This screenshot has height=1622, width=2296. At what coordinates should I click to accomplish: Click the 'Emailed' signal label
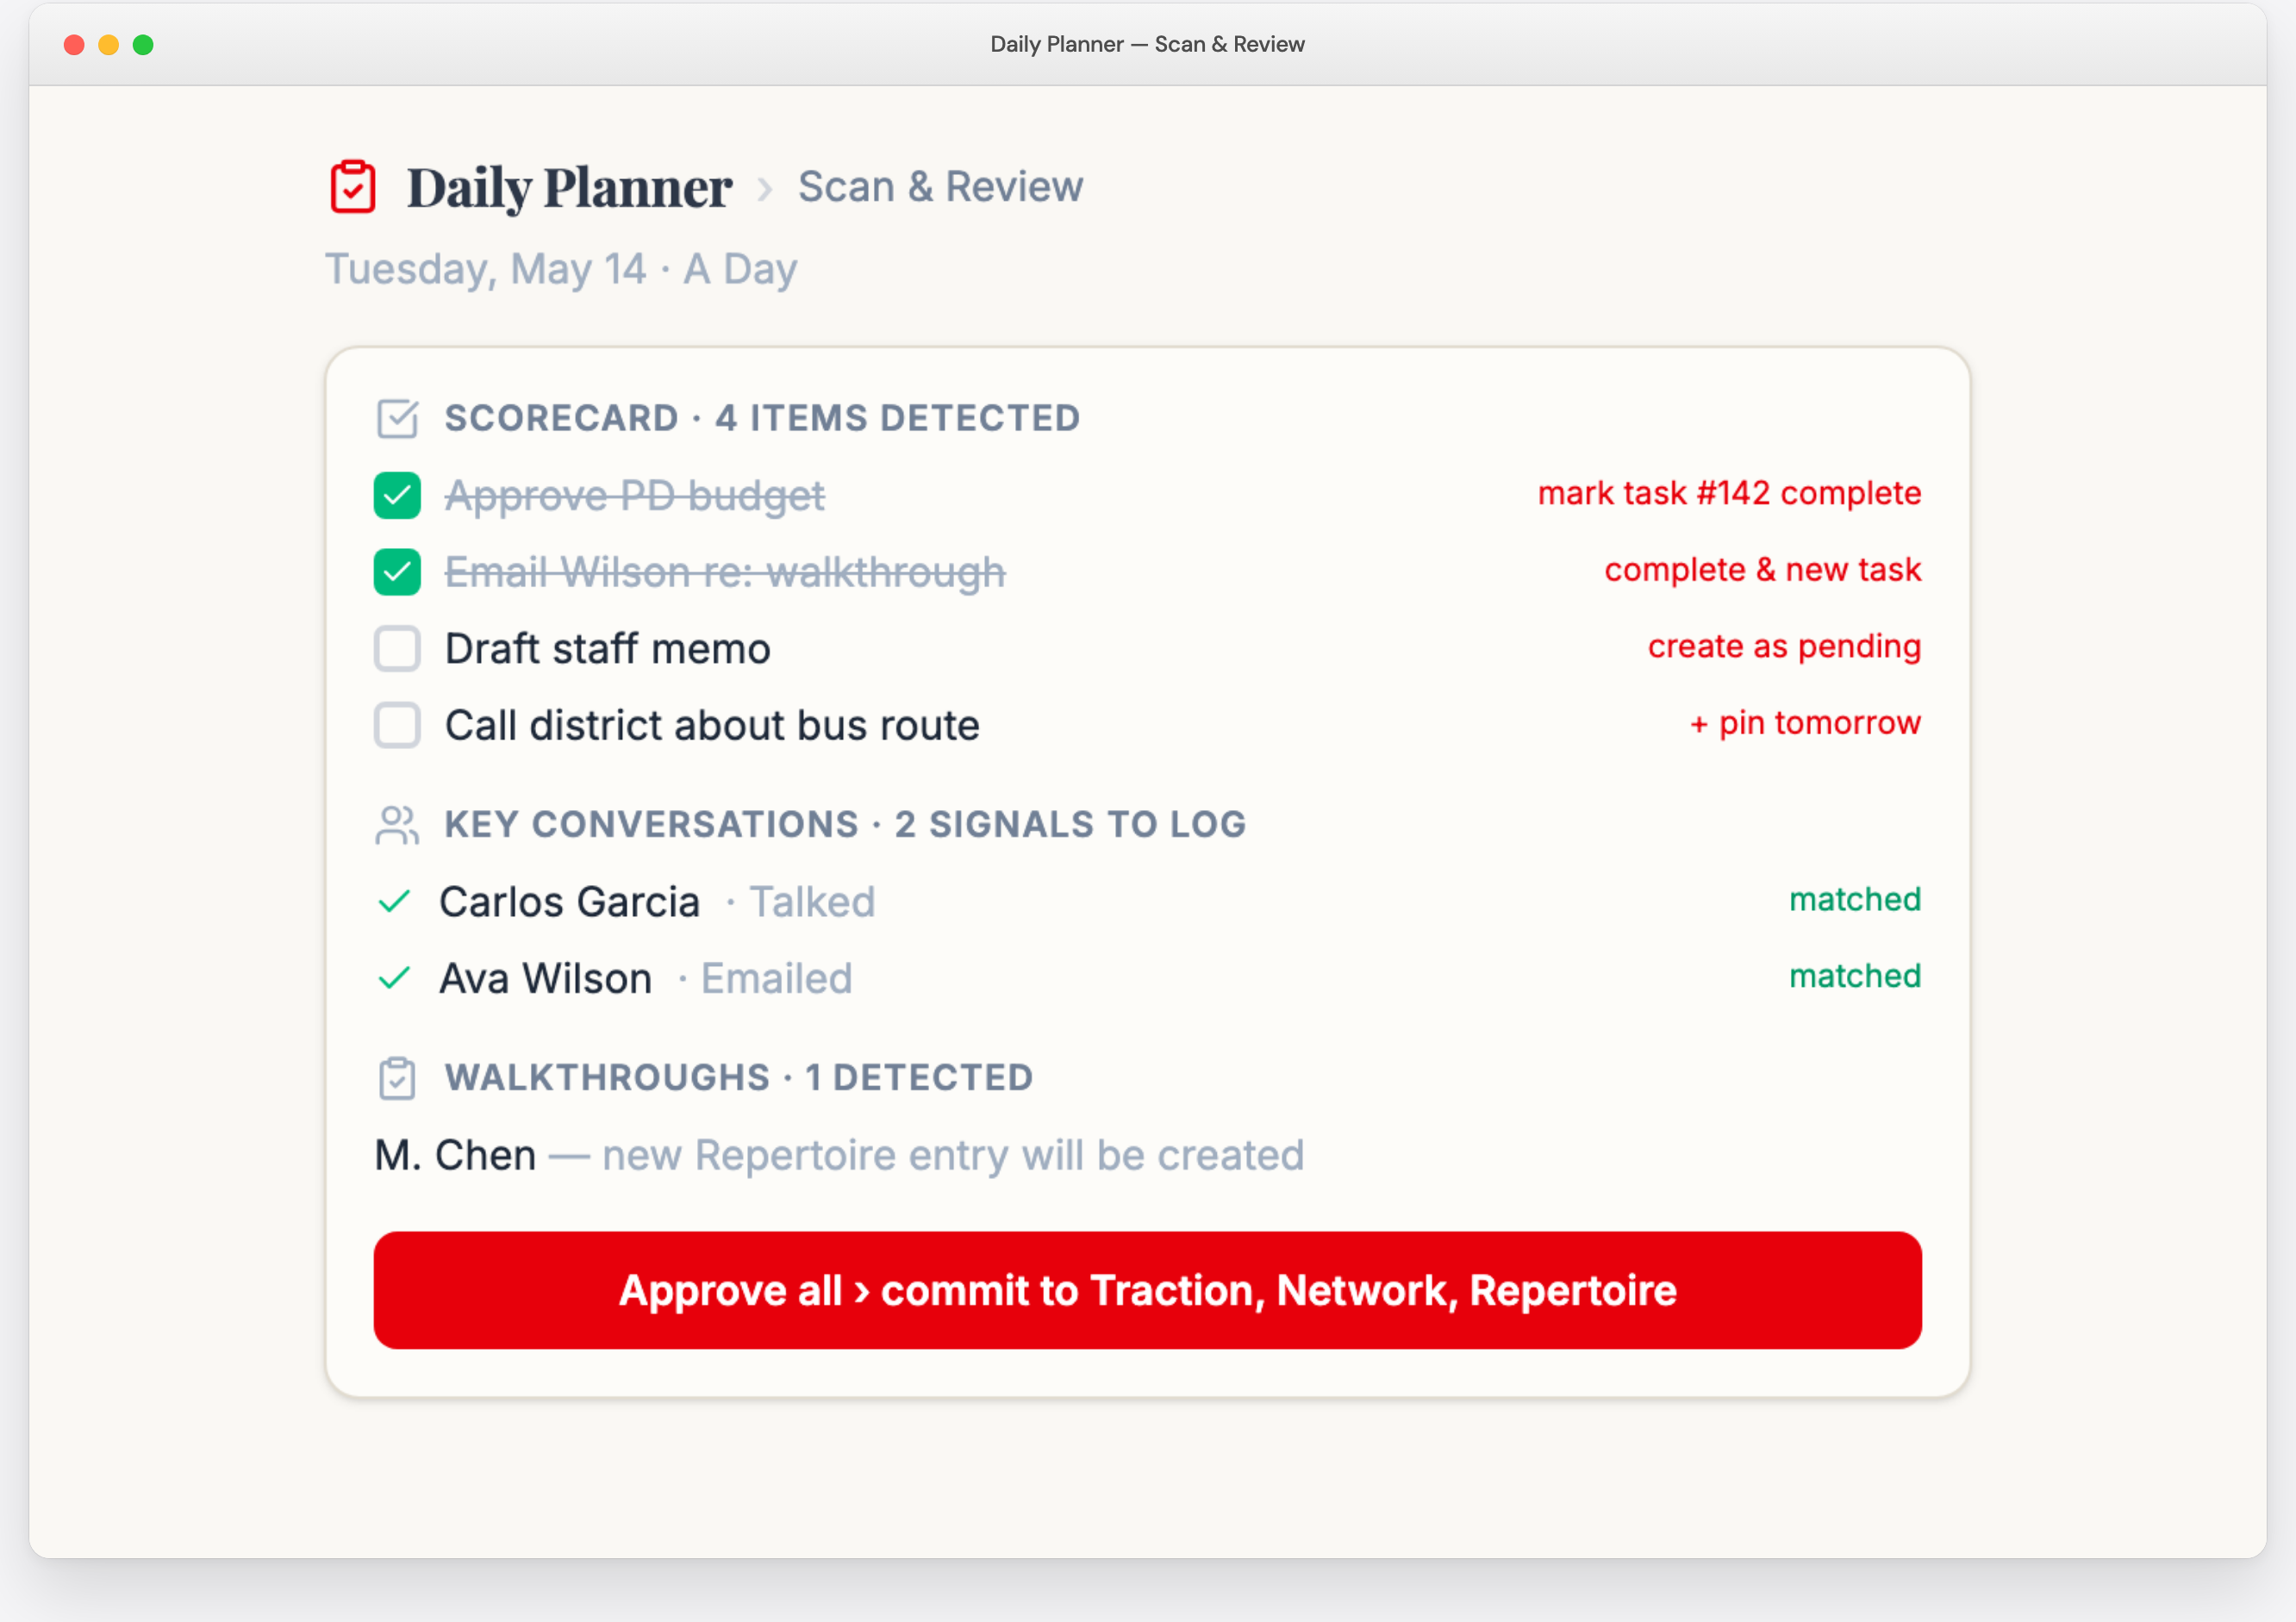[x=776, y=978]
